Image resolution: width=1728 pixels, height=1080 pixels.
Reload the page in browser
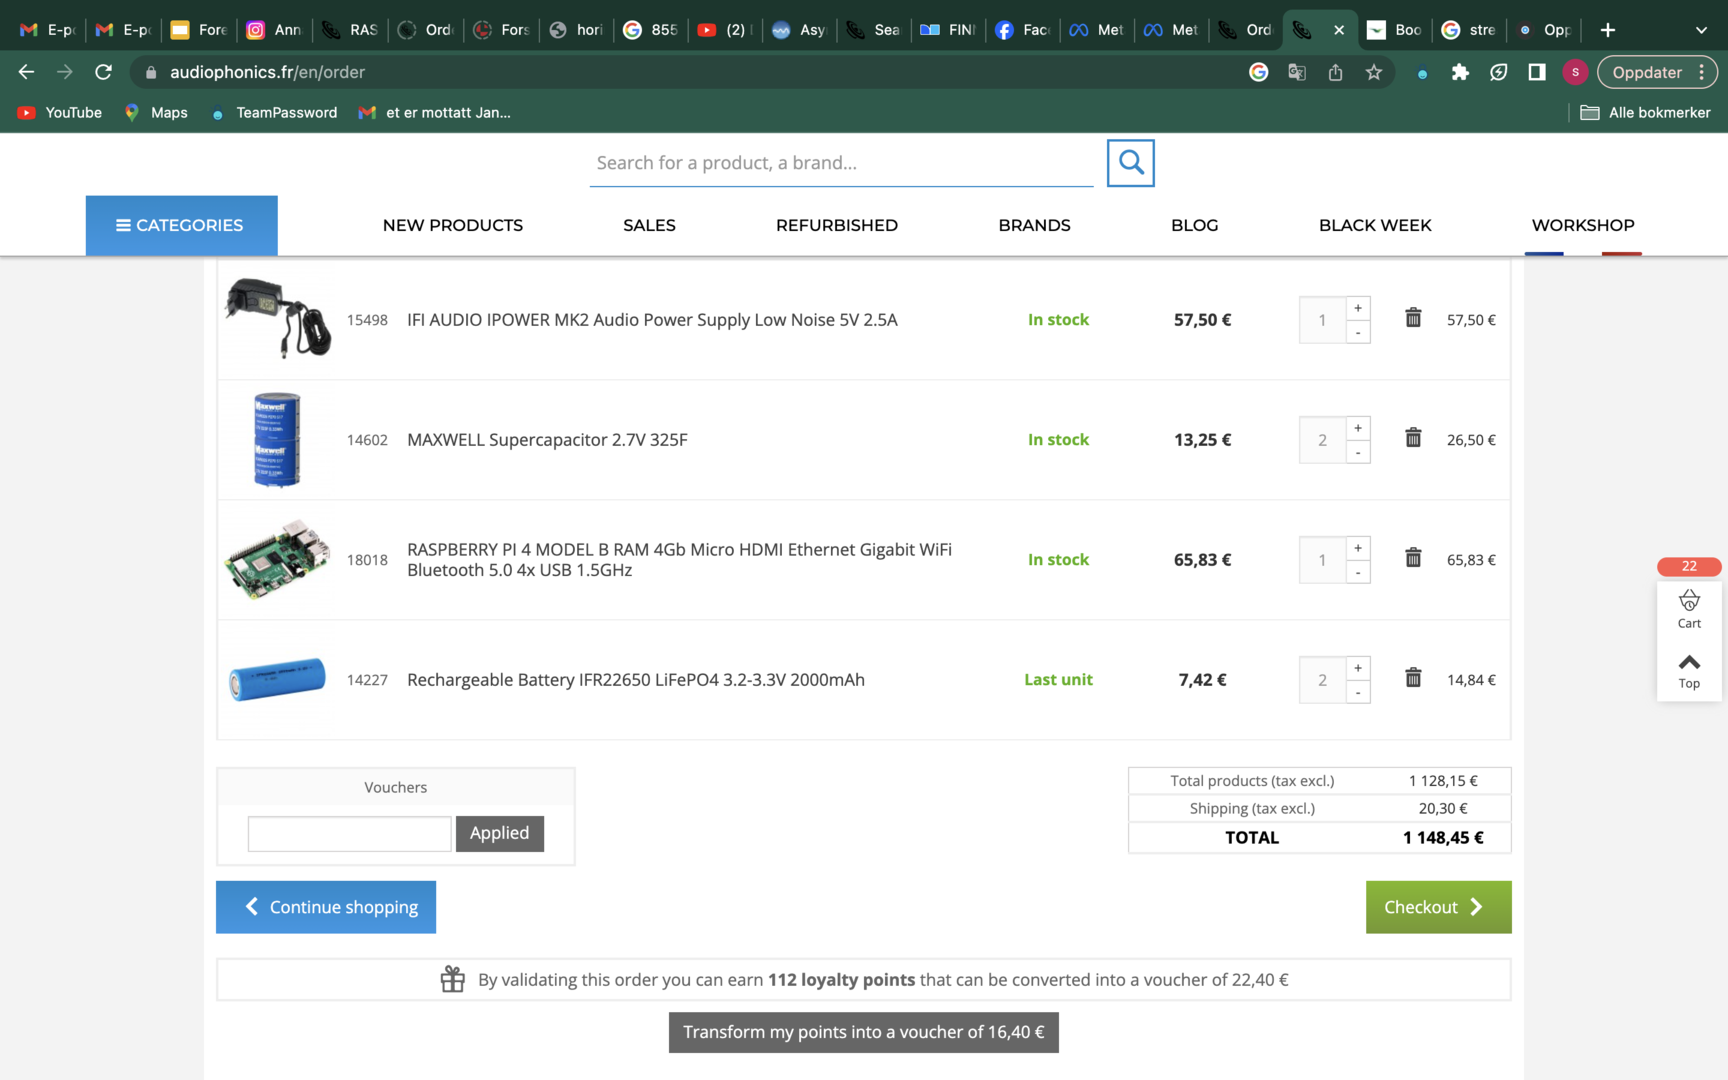103,72
